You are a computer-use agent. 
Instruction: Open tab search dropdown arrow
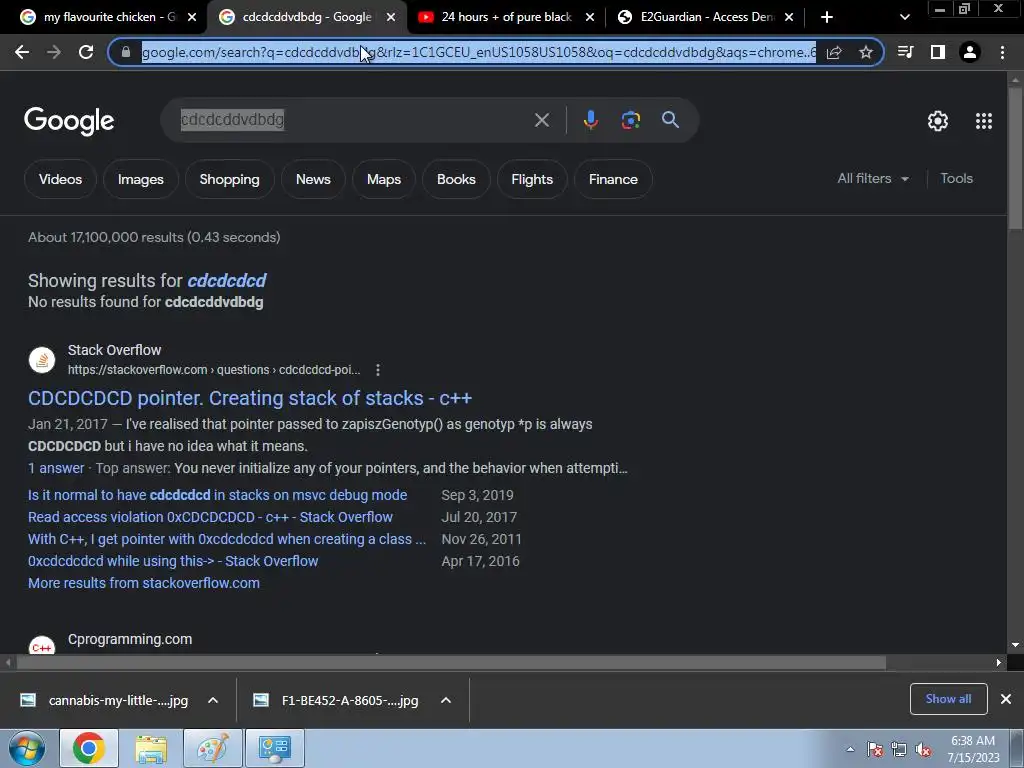click(x=904, y=17)
